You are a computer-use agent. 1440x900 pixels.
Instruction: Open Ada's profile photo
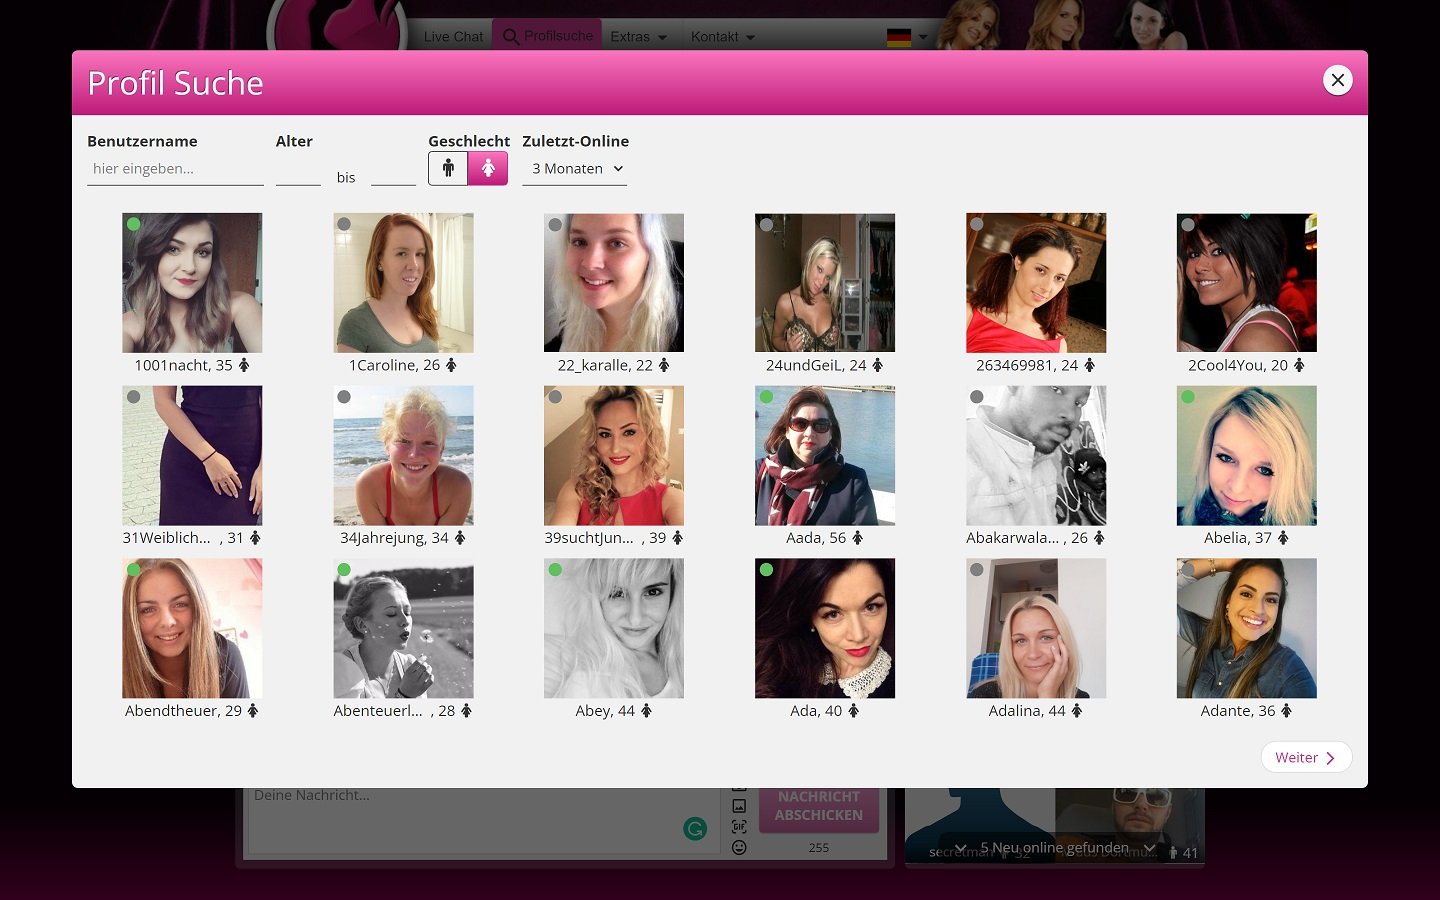825,628
